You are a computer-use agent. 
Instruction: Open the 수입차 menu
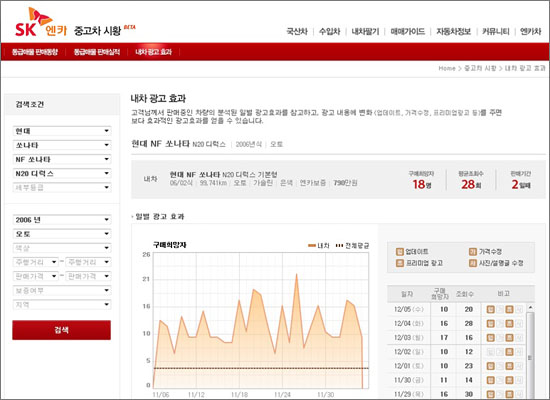pyautogui.click(x=329, y=32)
